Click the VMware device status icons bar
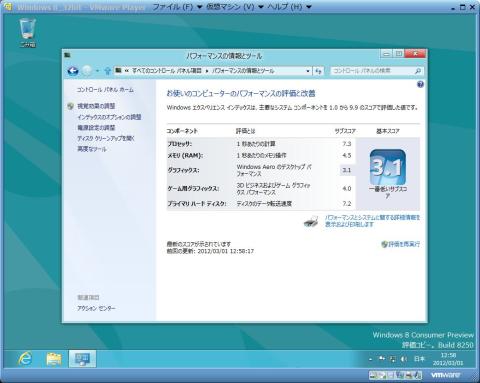 click(395, 375)
